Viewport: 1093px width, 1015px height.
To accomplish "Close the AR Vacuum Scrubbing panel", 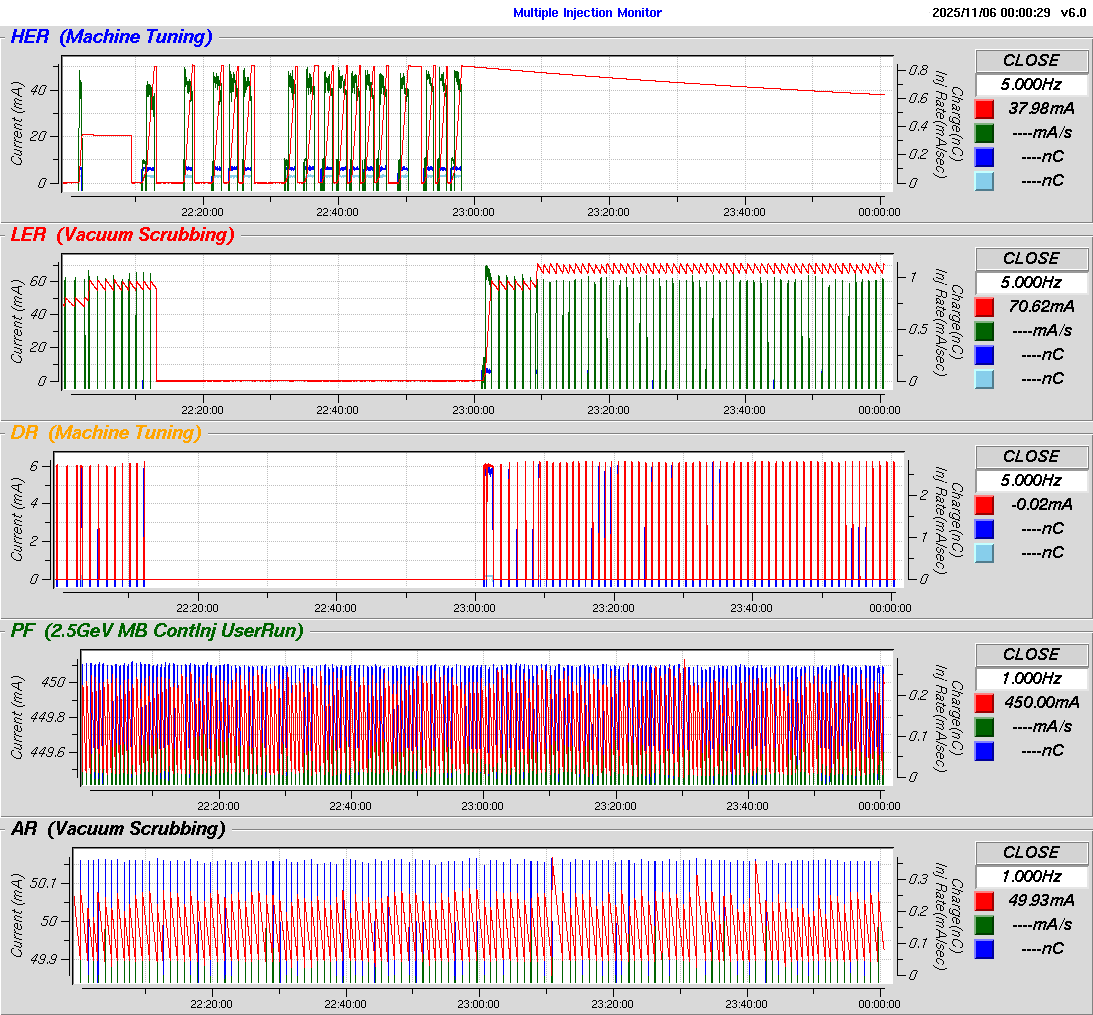I will 1031,852.
